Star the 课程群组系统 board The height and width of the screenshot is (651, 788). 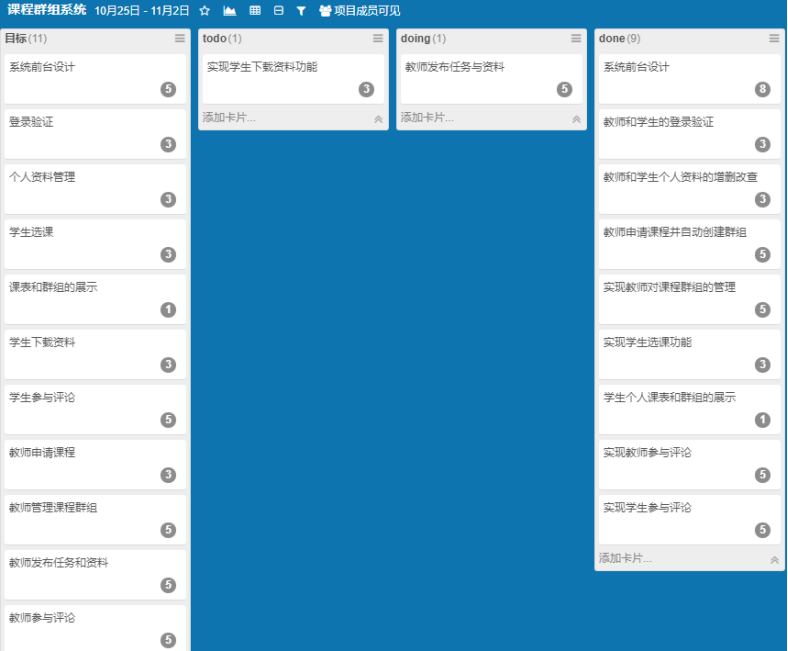pyautogui.click(x=205, y=11)
